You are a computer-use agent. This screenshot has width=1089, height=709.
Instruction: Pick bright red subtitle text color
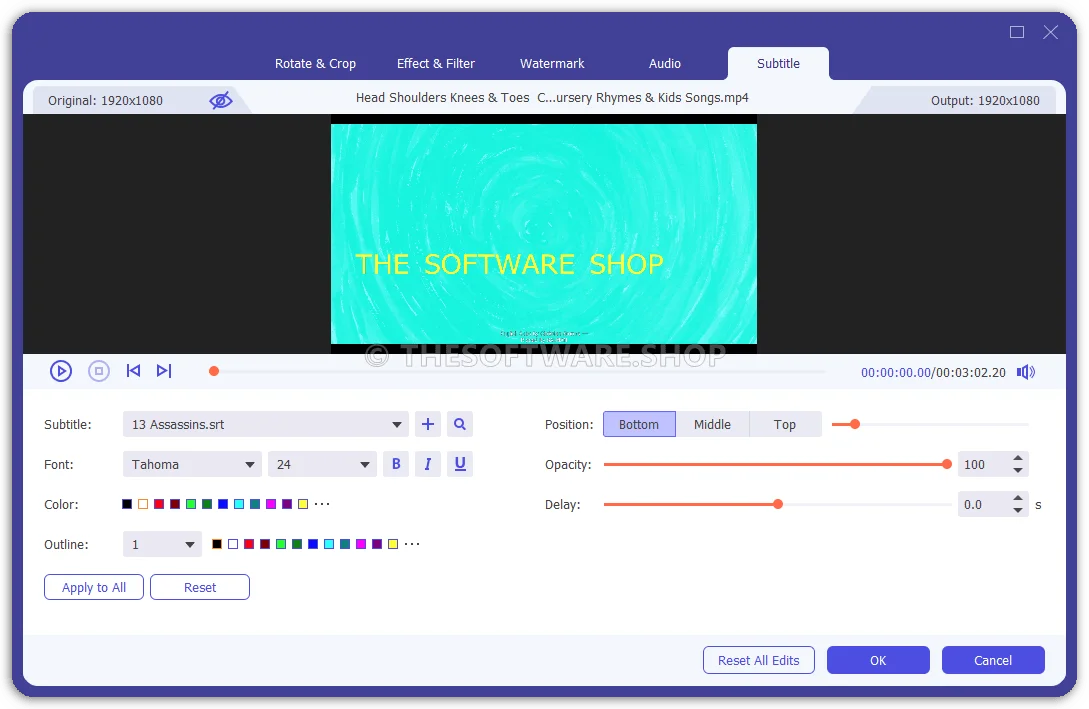(x=159, y=504)
